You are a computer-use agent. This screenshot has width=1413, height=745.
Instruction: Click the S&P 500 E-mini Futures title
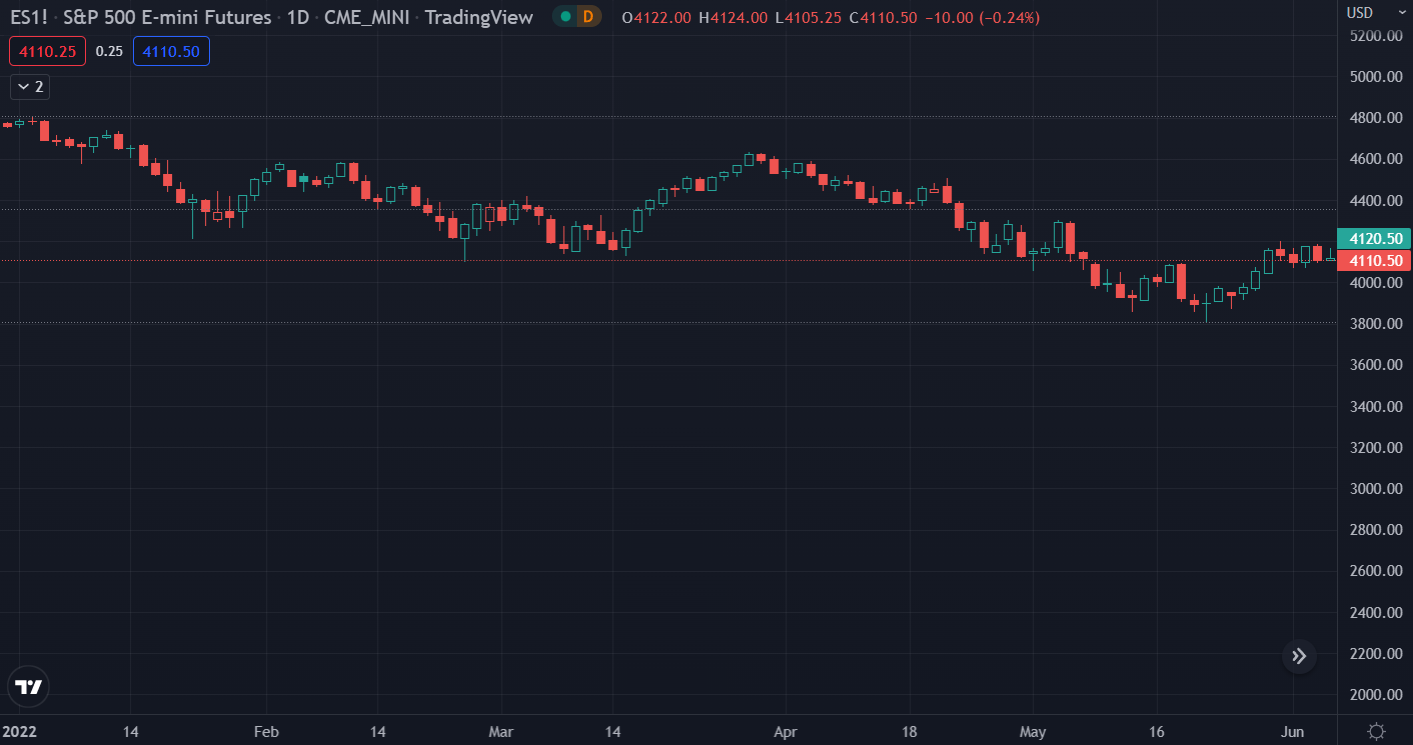pyautogui.click(x=167, y=17)
